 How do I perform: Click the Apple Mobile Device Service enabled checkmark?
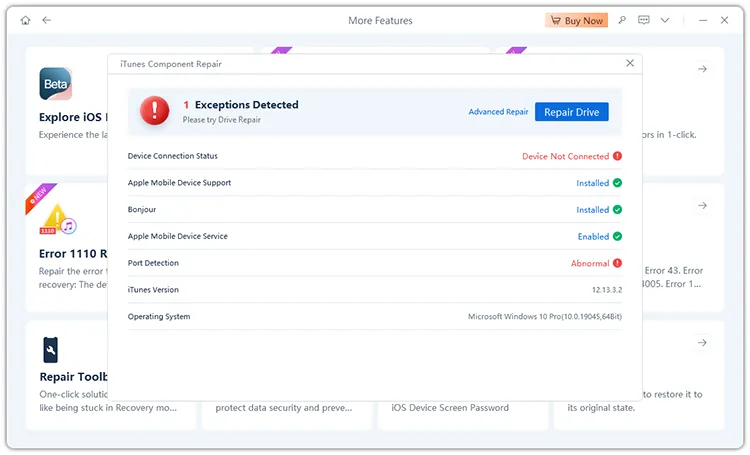click(618, 237)
